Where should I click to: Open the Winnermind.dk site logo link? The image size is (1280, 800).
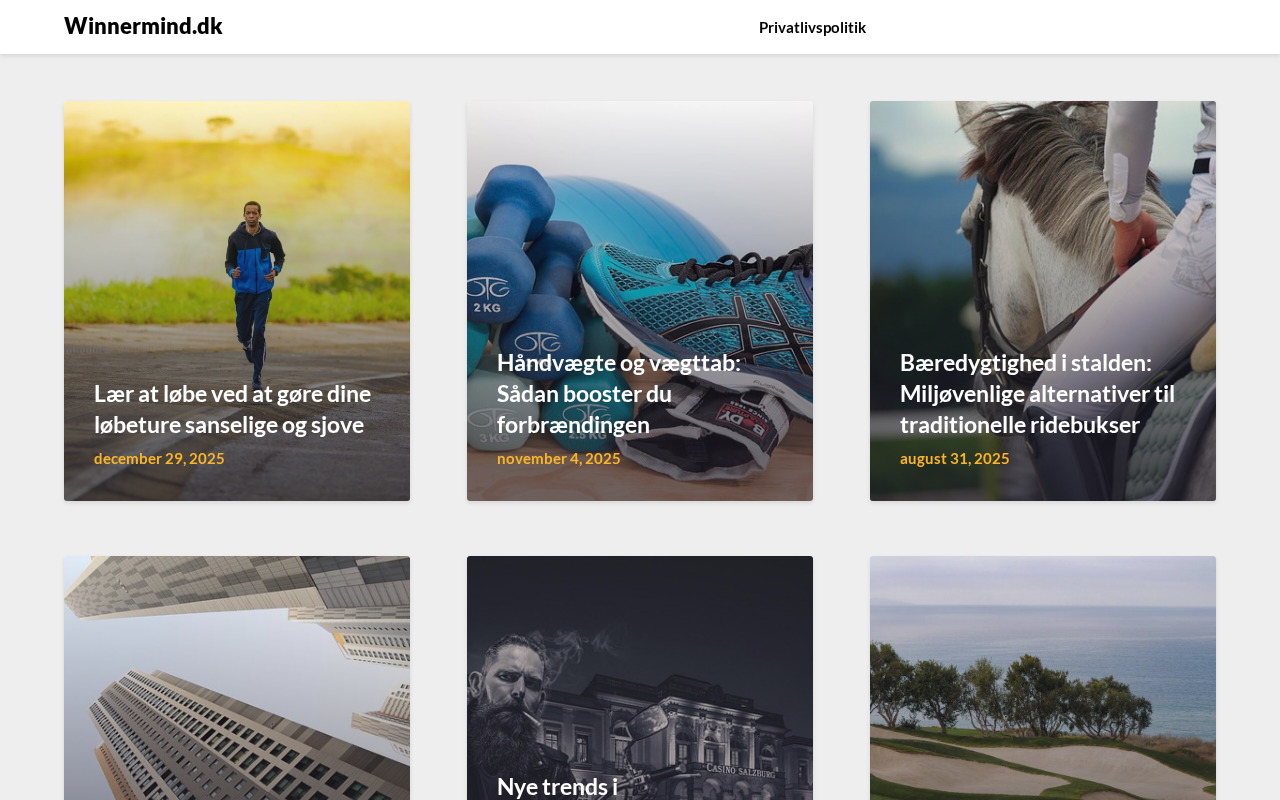tap(143, 26)
